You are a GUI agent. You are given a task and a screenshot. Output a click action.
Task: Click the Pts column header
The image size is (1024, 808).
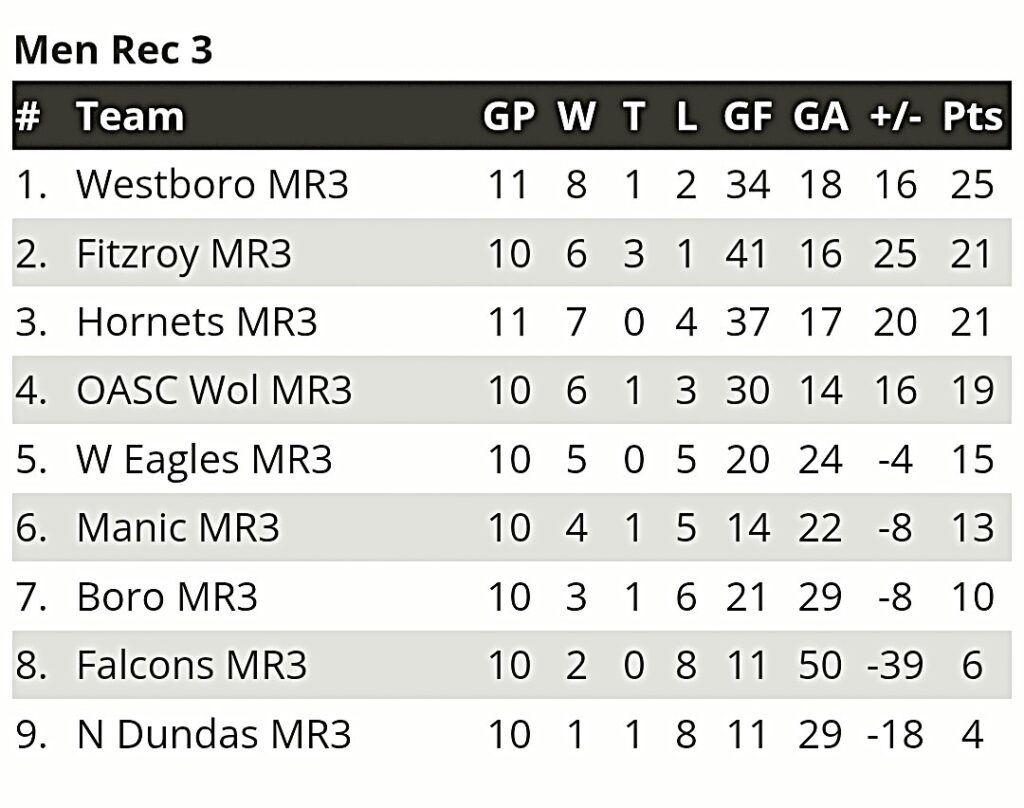click(x=972, y=117)
